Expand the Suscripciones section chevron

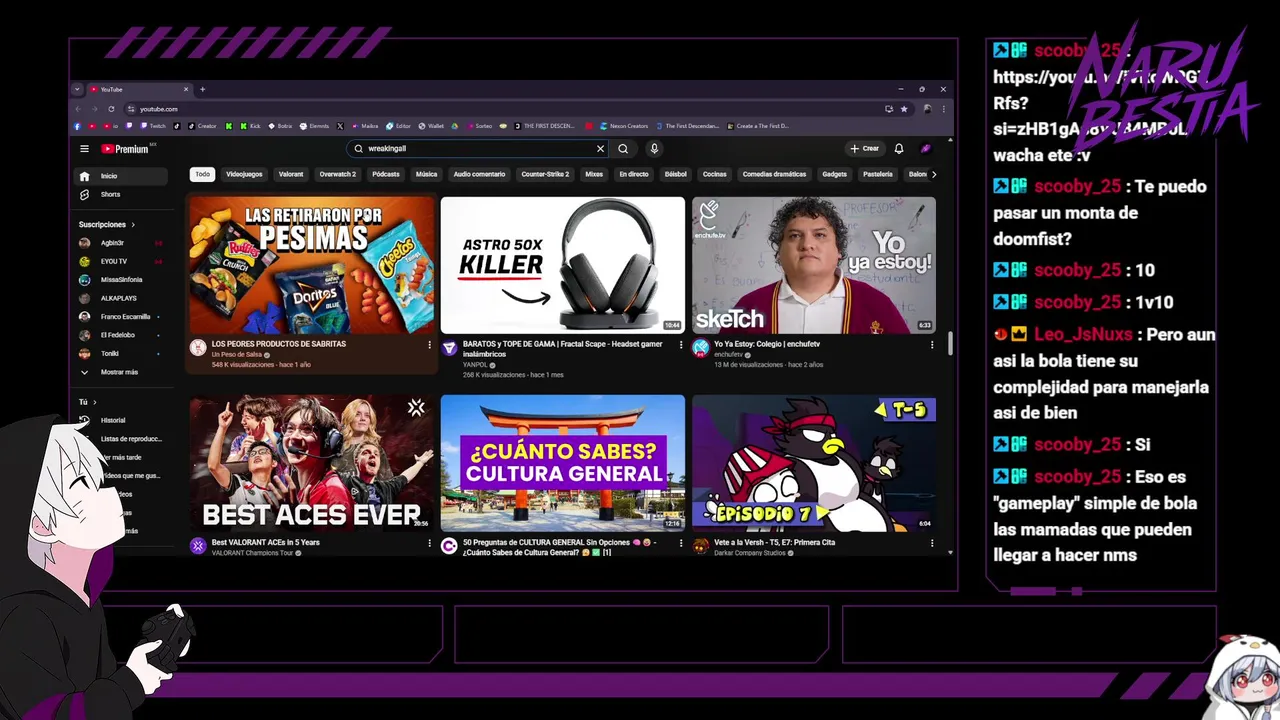(x=132, y=225)
